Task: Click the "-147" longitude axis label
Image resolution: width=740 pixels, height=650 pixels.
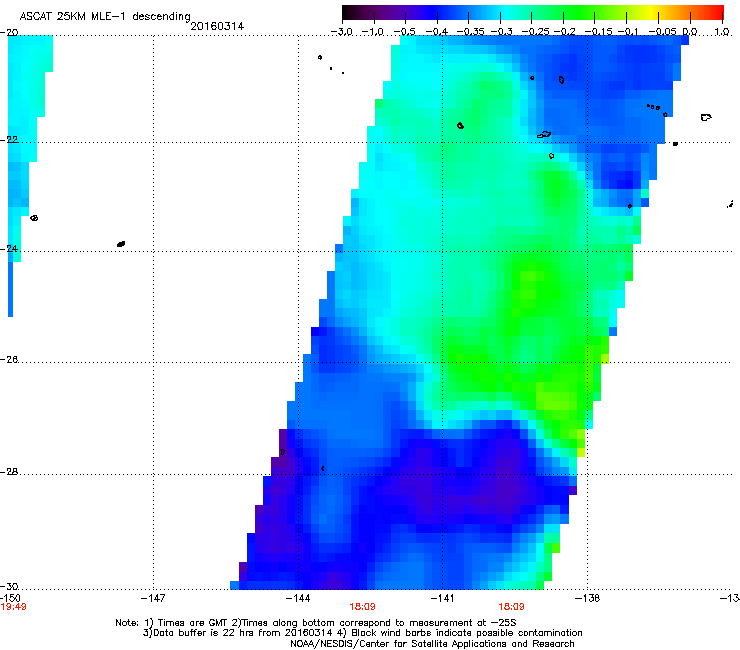Action: pos(153,598)
